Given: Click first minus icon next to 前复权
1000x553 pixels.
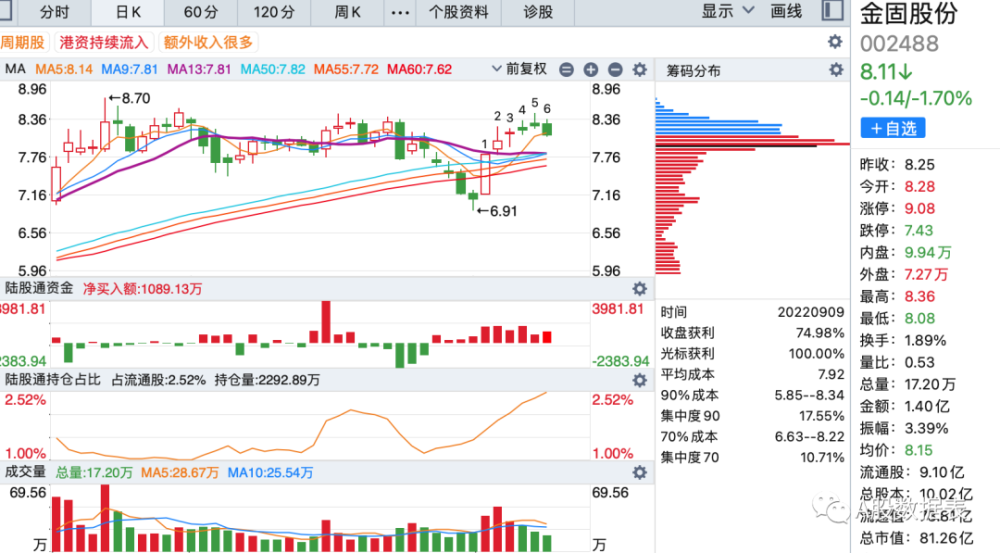Looking at the screenshot, I should [566, 70].
